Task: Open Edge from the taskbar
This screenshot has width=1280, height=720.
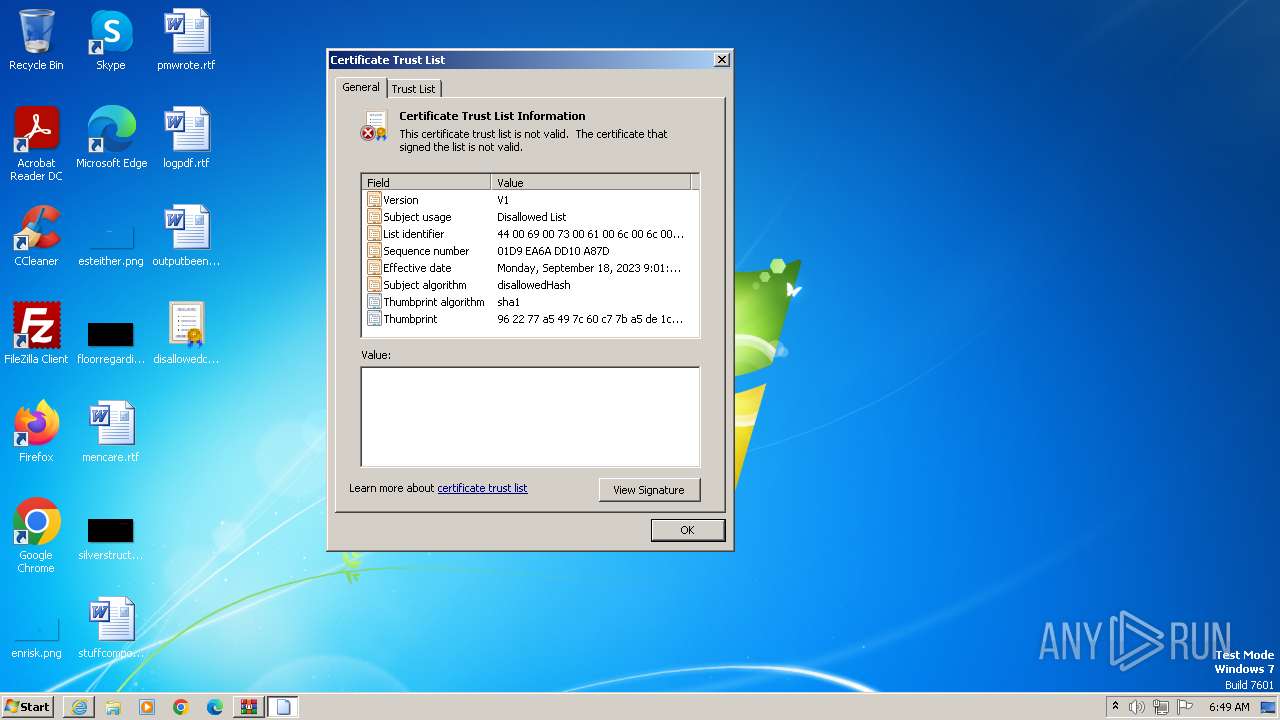Action: (215, 707)
